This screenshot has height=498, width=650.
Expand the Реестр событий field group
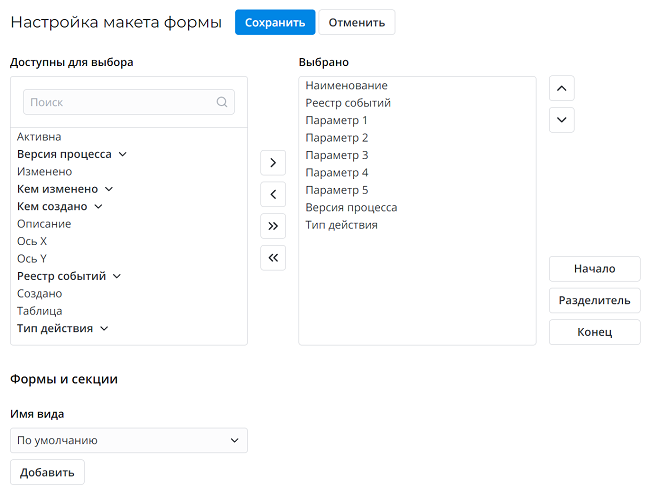tap(117, 276)
